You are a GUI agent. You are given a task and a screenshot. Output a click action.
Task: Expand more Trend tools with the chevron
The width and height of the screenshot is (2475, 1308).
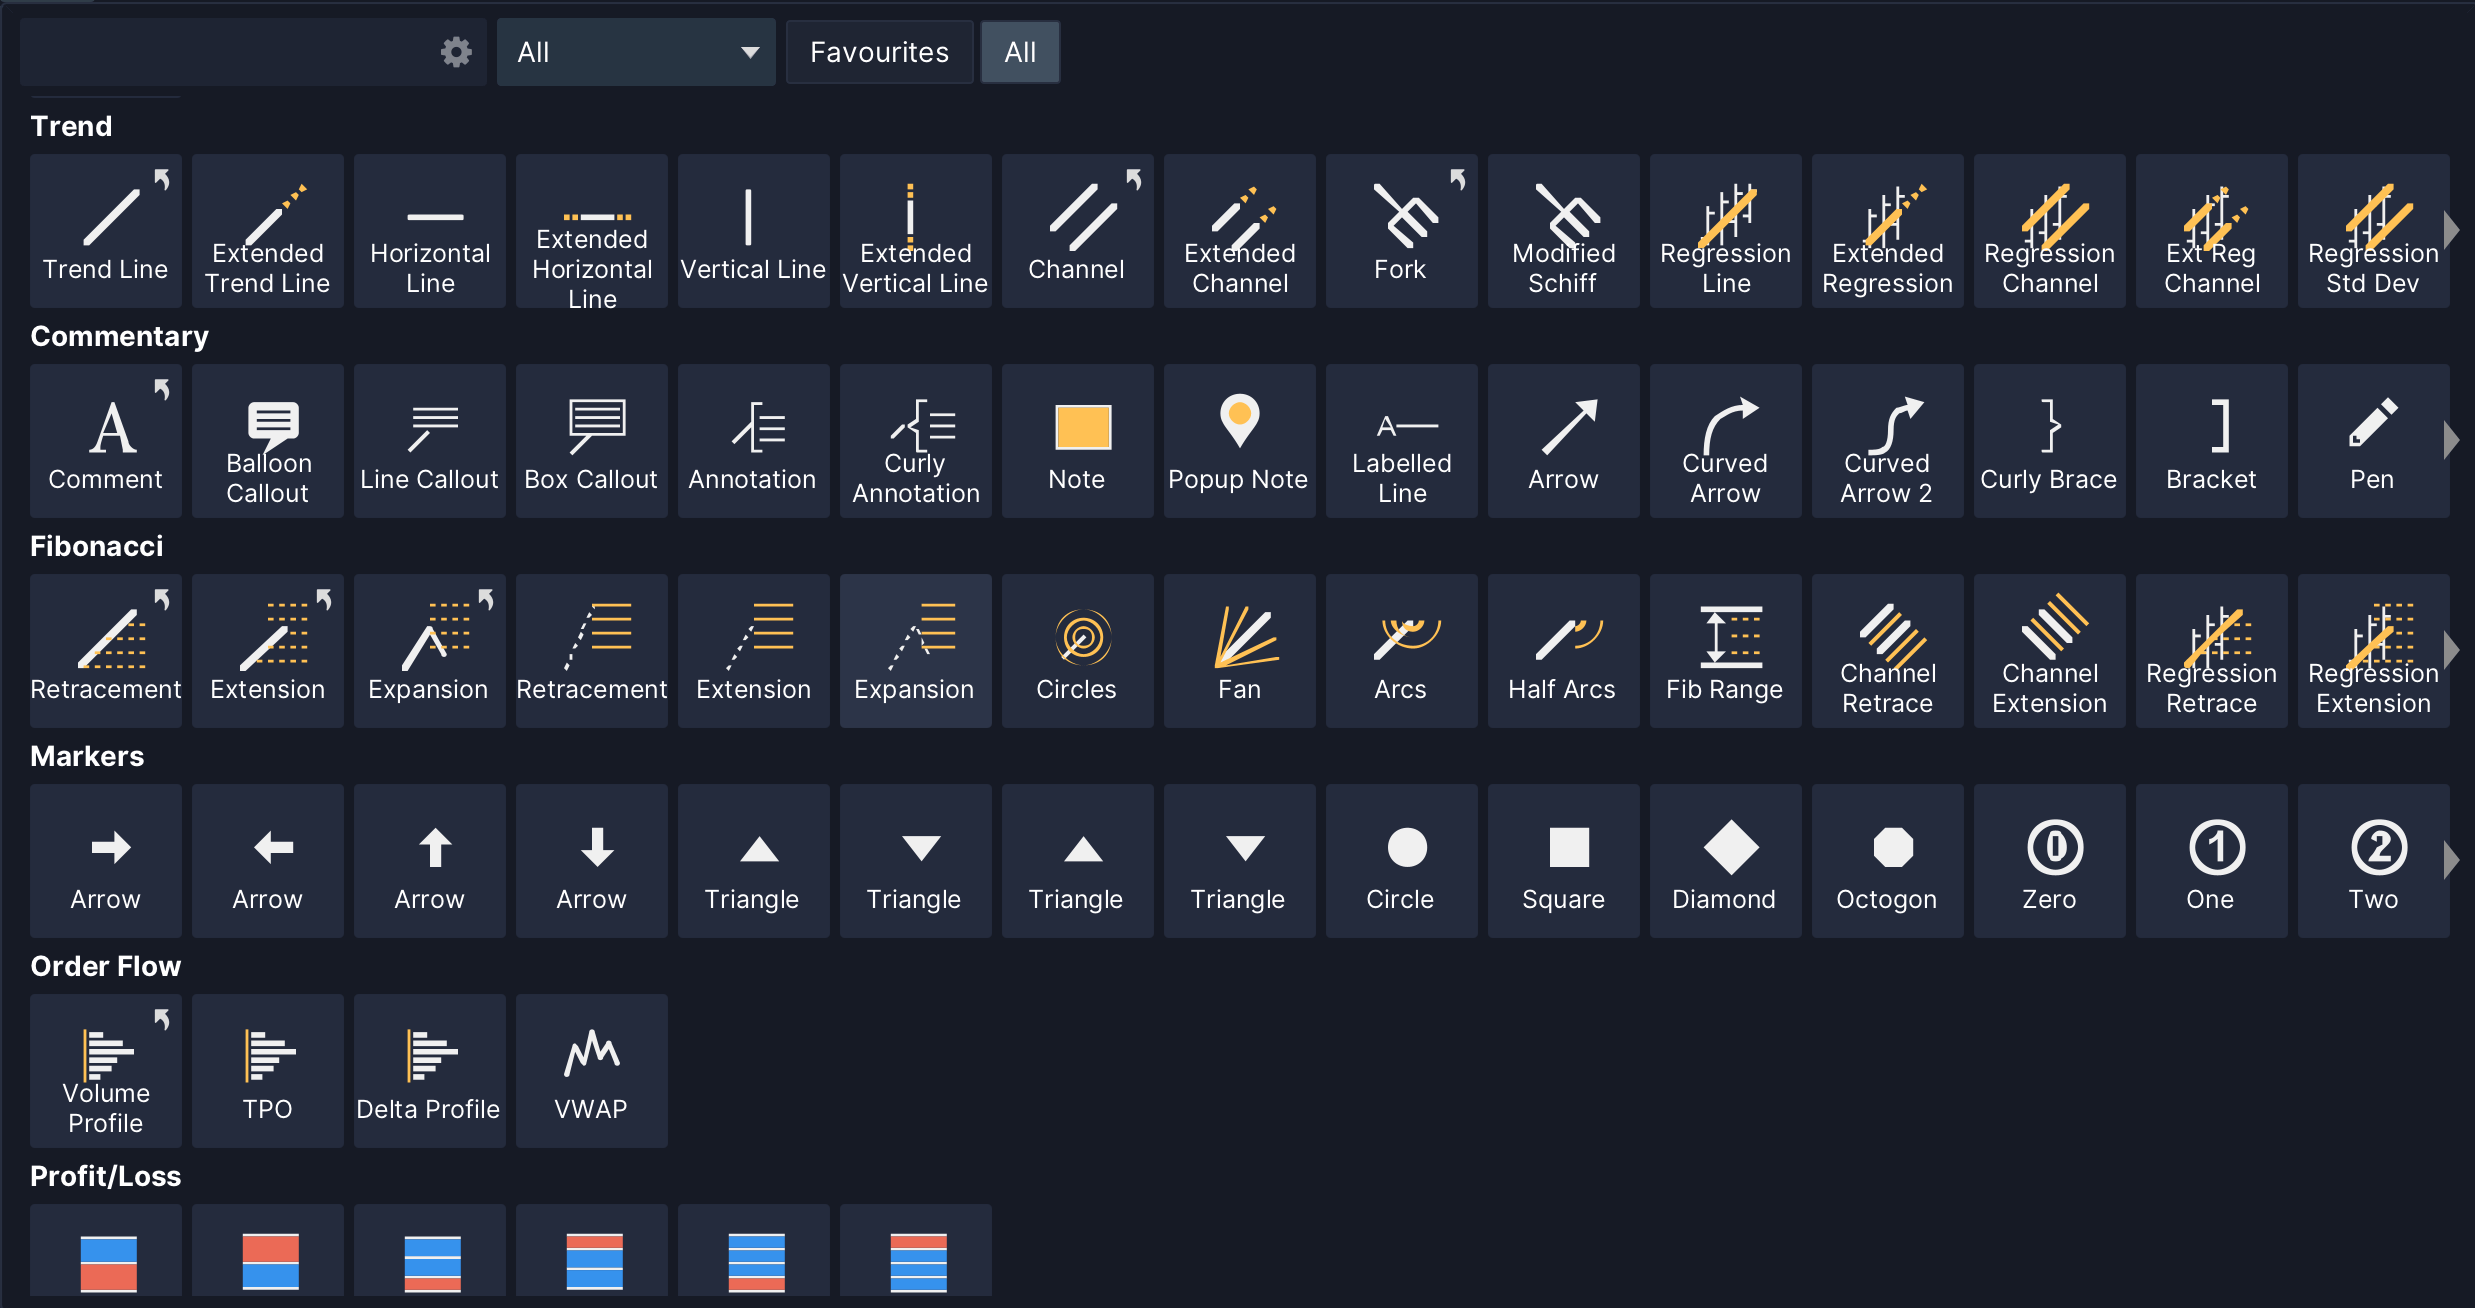click(x=2452, y=229)
